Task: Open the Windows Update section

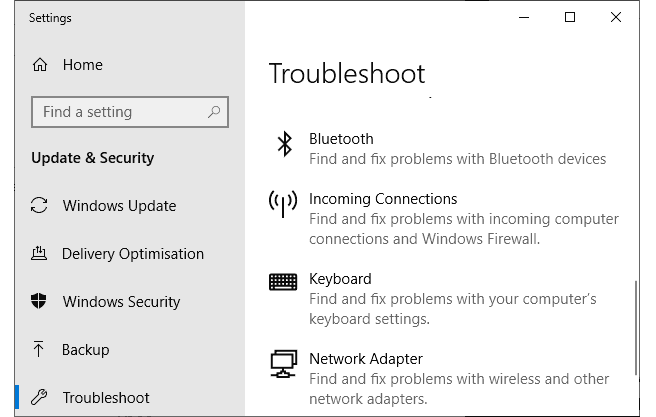Action: pyautogui.click(x=119, y=206)
